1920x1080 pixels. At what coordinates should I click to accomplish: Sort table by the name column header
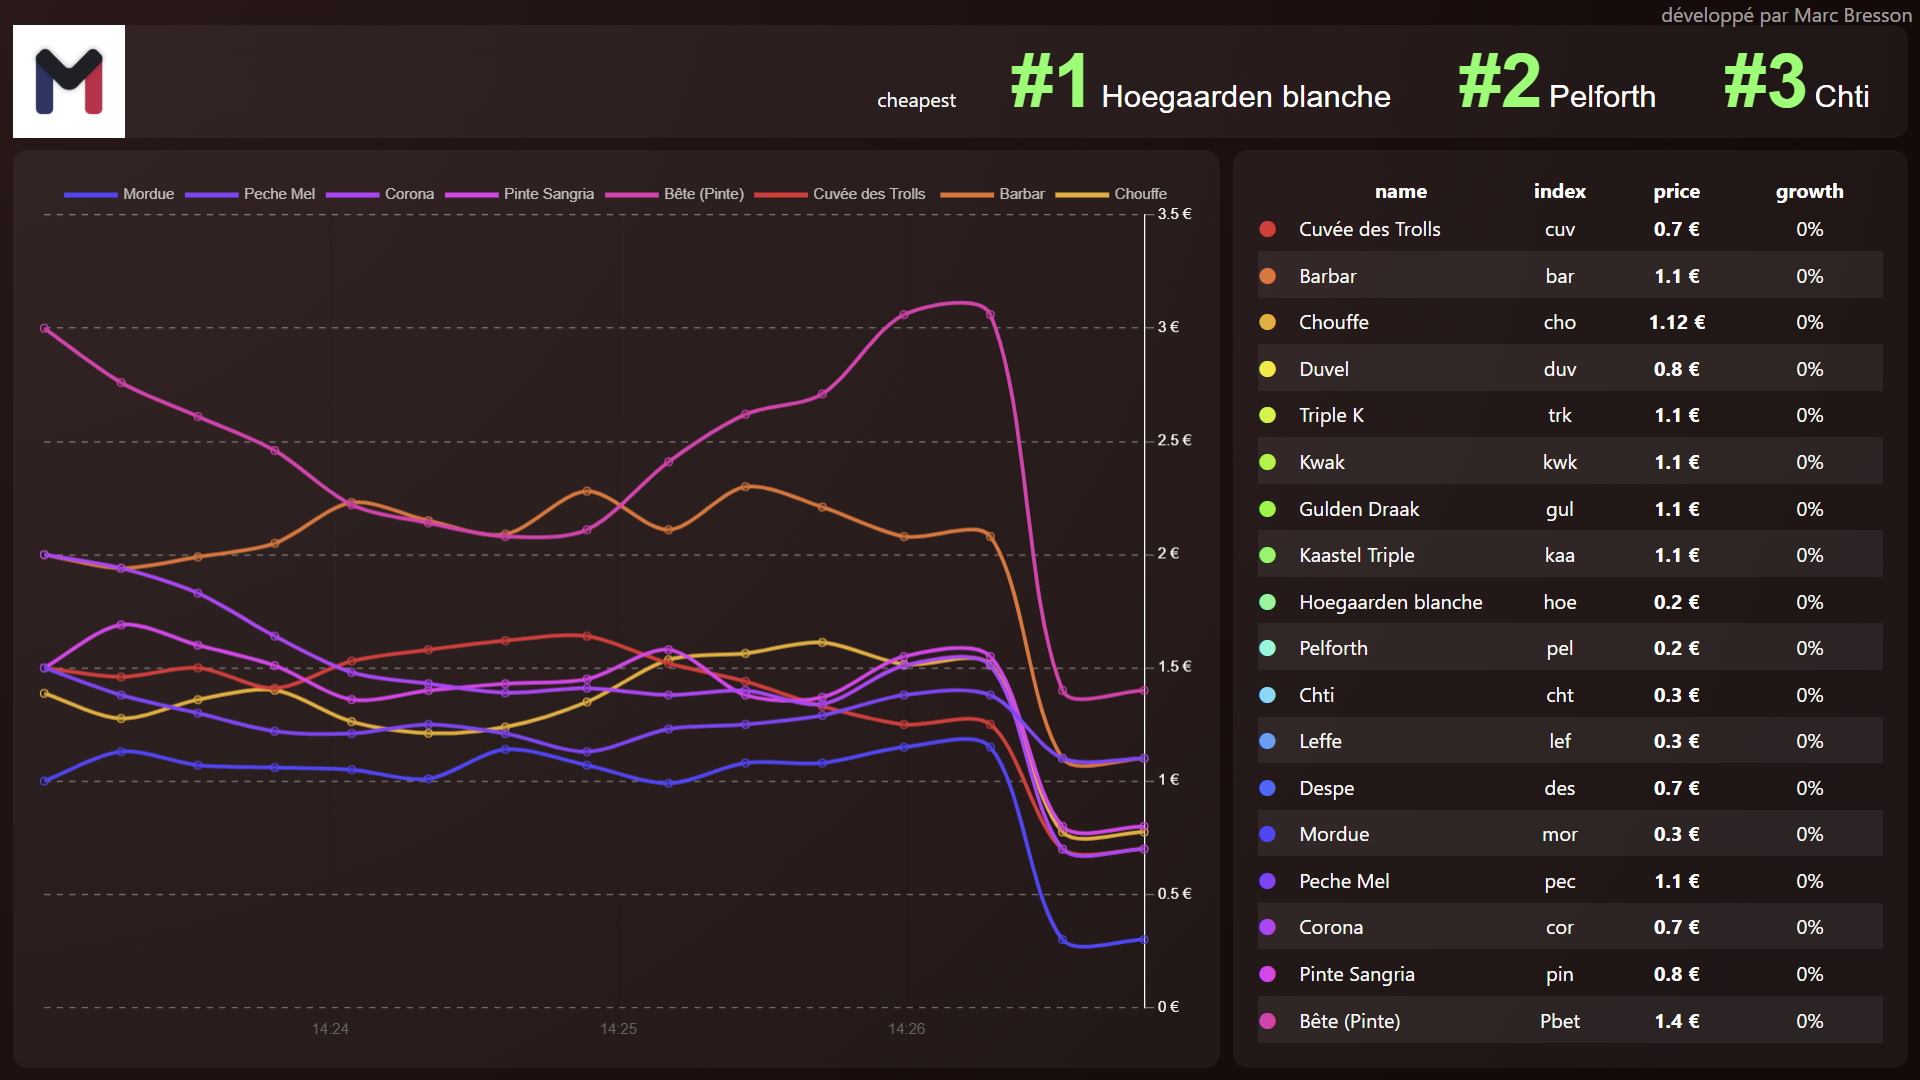[x=1400, y=191]
